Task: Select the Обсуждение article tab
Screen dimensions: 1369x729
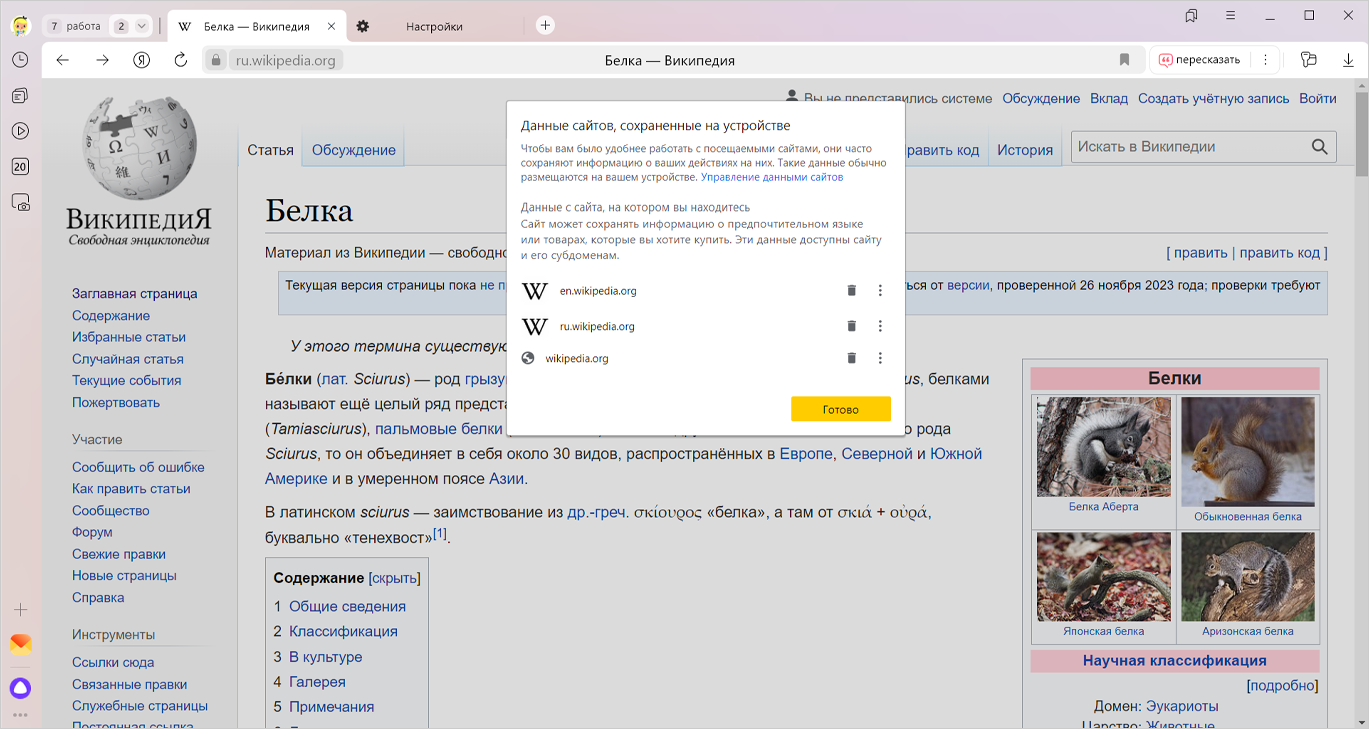Action: 354,150
